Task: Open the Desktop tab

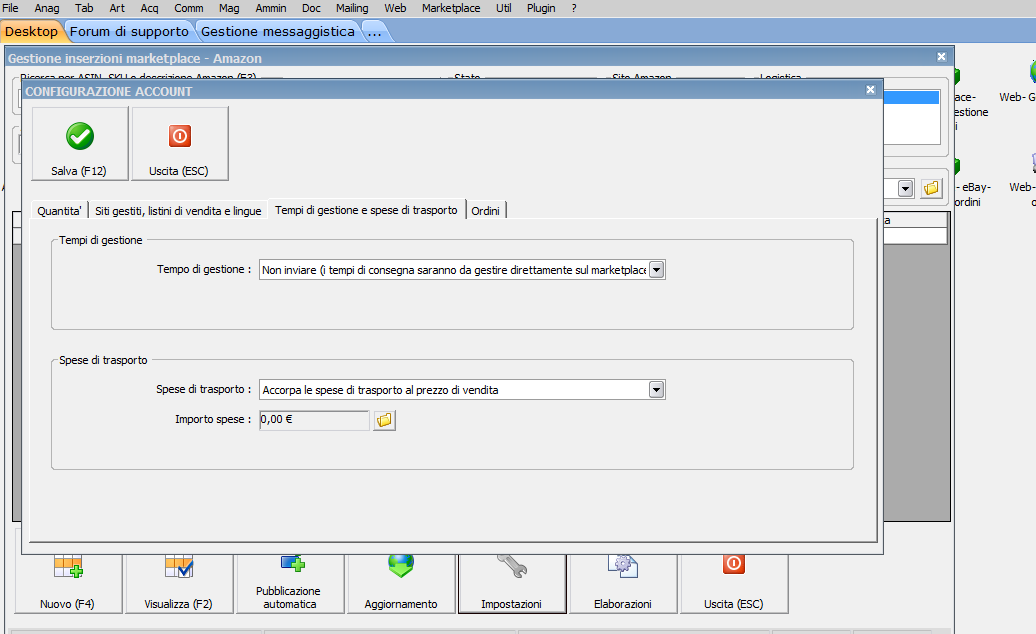Action: tap(31, 32)
